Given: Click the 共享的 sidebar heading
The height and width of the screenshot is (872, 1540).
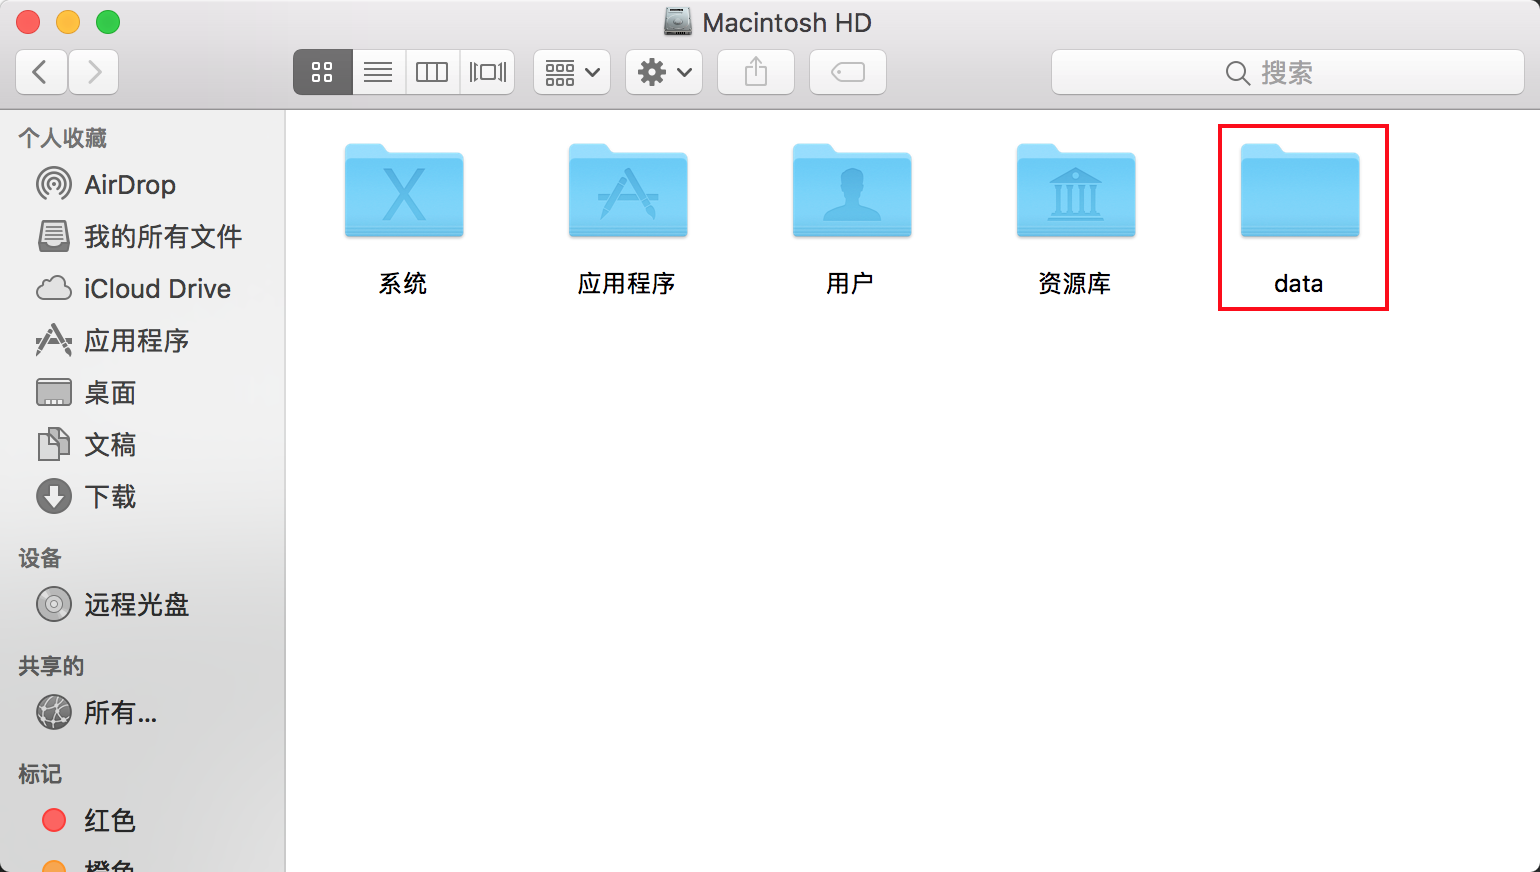Looking at the screenshot, I should point(51,666).
